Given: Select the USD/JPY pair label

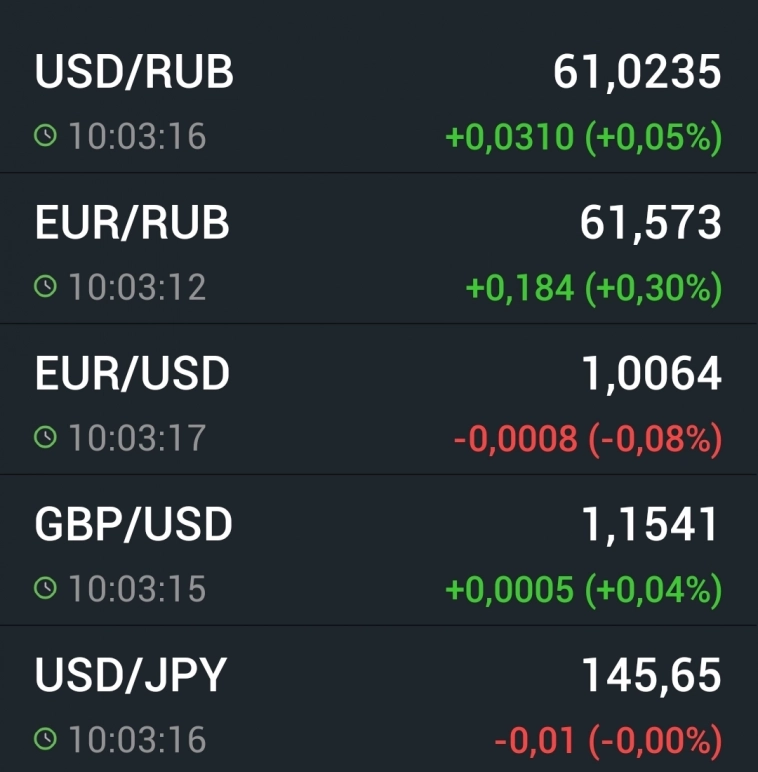Looking at the screenshot, I should click(130, 676).
